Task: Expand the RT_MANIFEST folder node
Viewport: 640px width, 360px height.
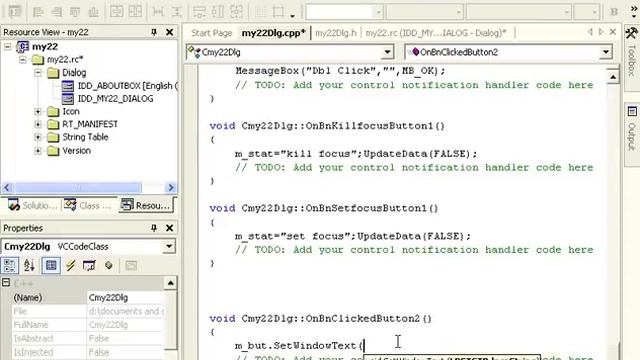Action: (38, 124)
